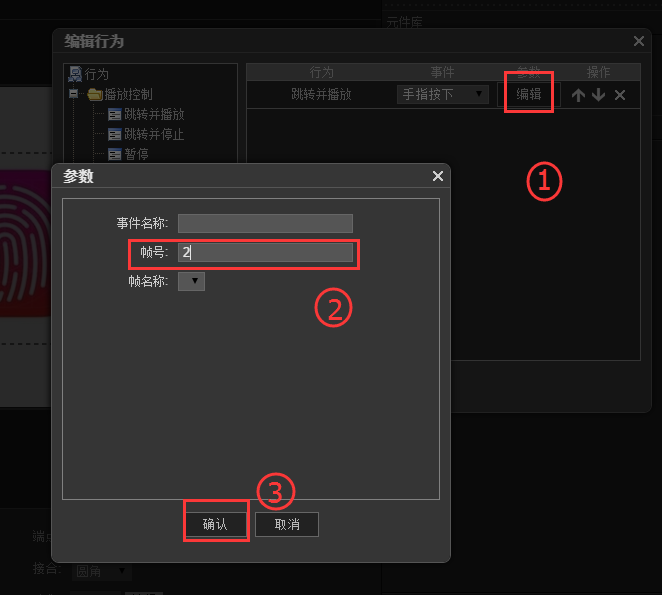The image size is (662, 595).
Task: Select 暂停 in the behavior tree
Action: pos(137,154)
